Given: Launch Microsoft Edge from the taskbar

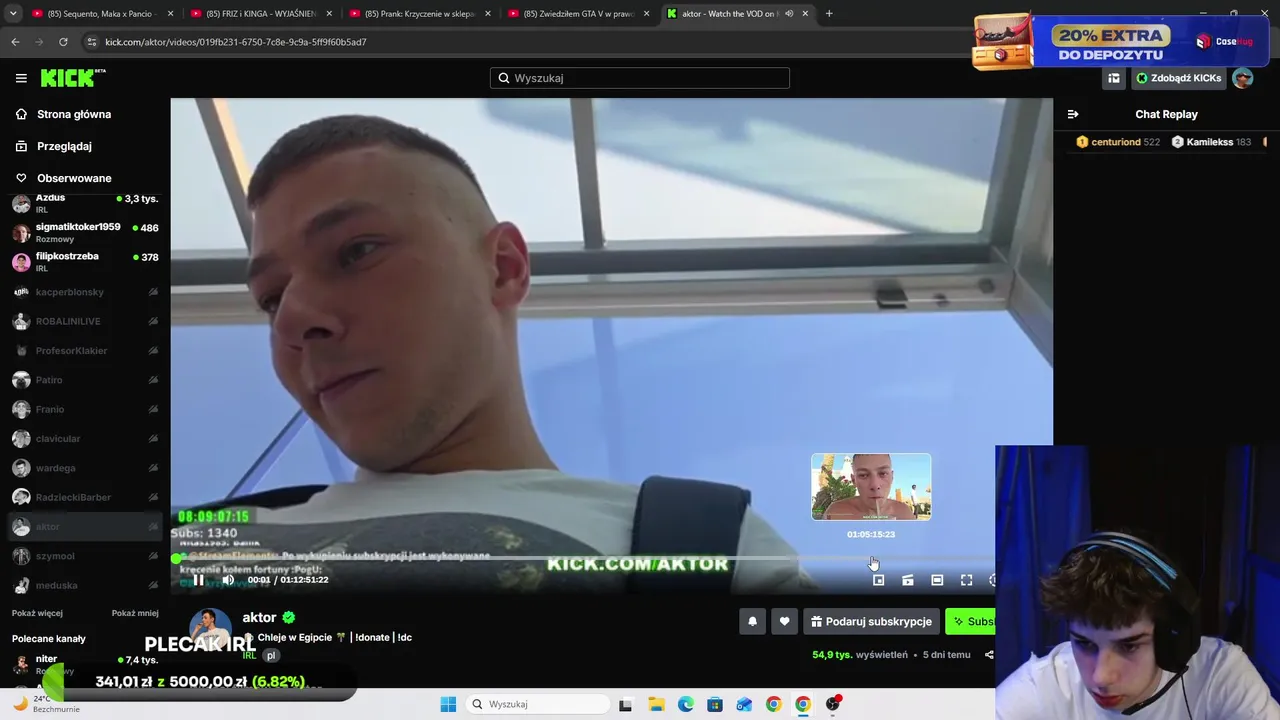Looking at the screenshot, I should pyautogui.click(x=685, y=704).
